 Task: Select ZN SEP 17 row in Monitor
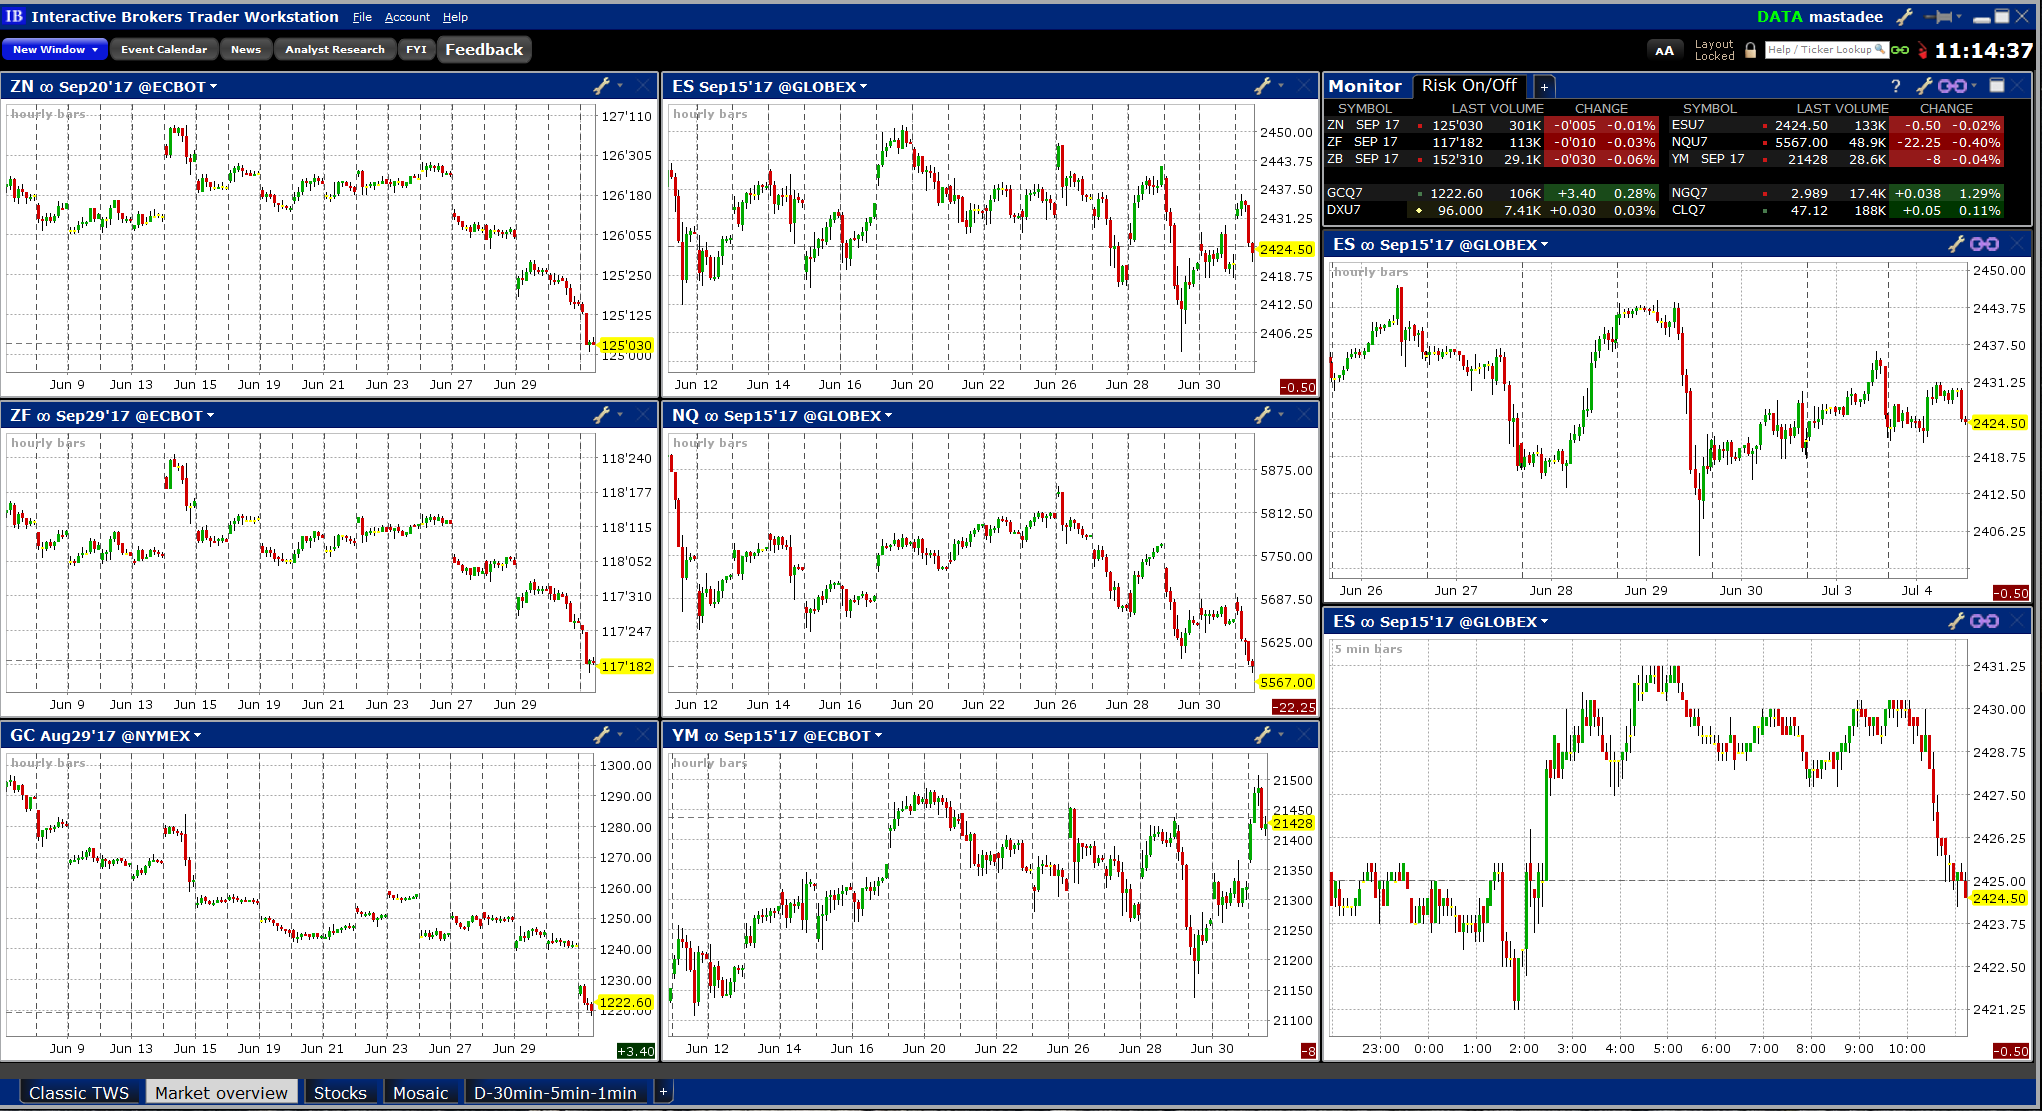click(x=1492, y=125)
